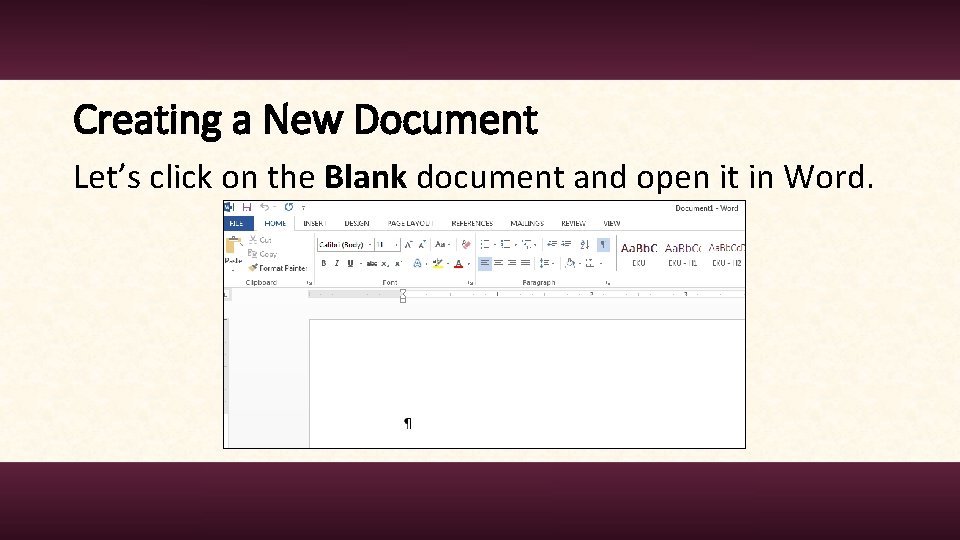960x540 pixels.
Task: Click the Text Effects glowing A icon
Action: click(417, 263)
